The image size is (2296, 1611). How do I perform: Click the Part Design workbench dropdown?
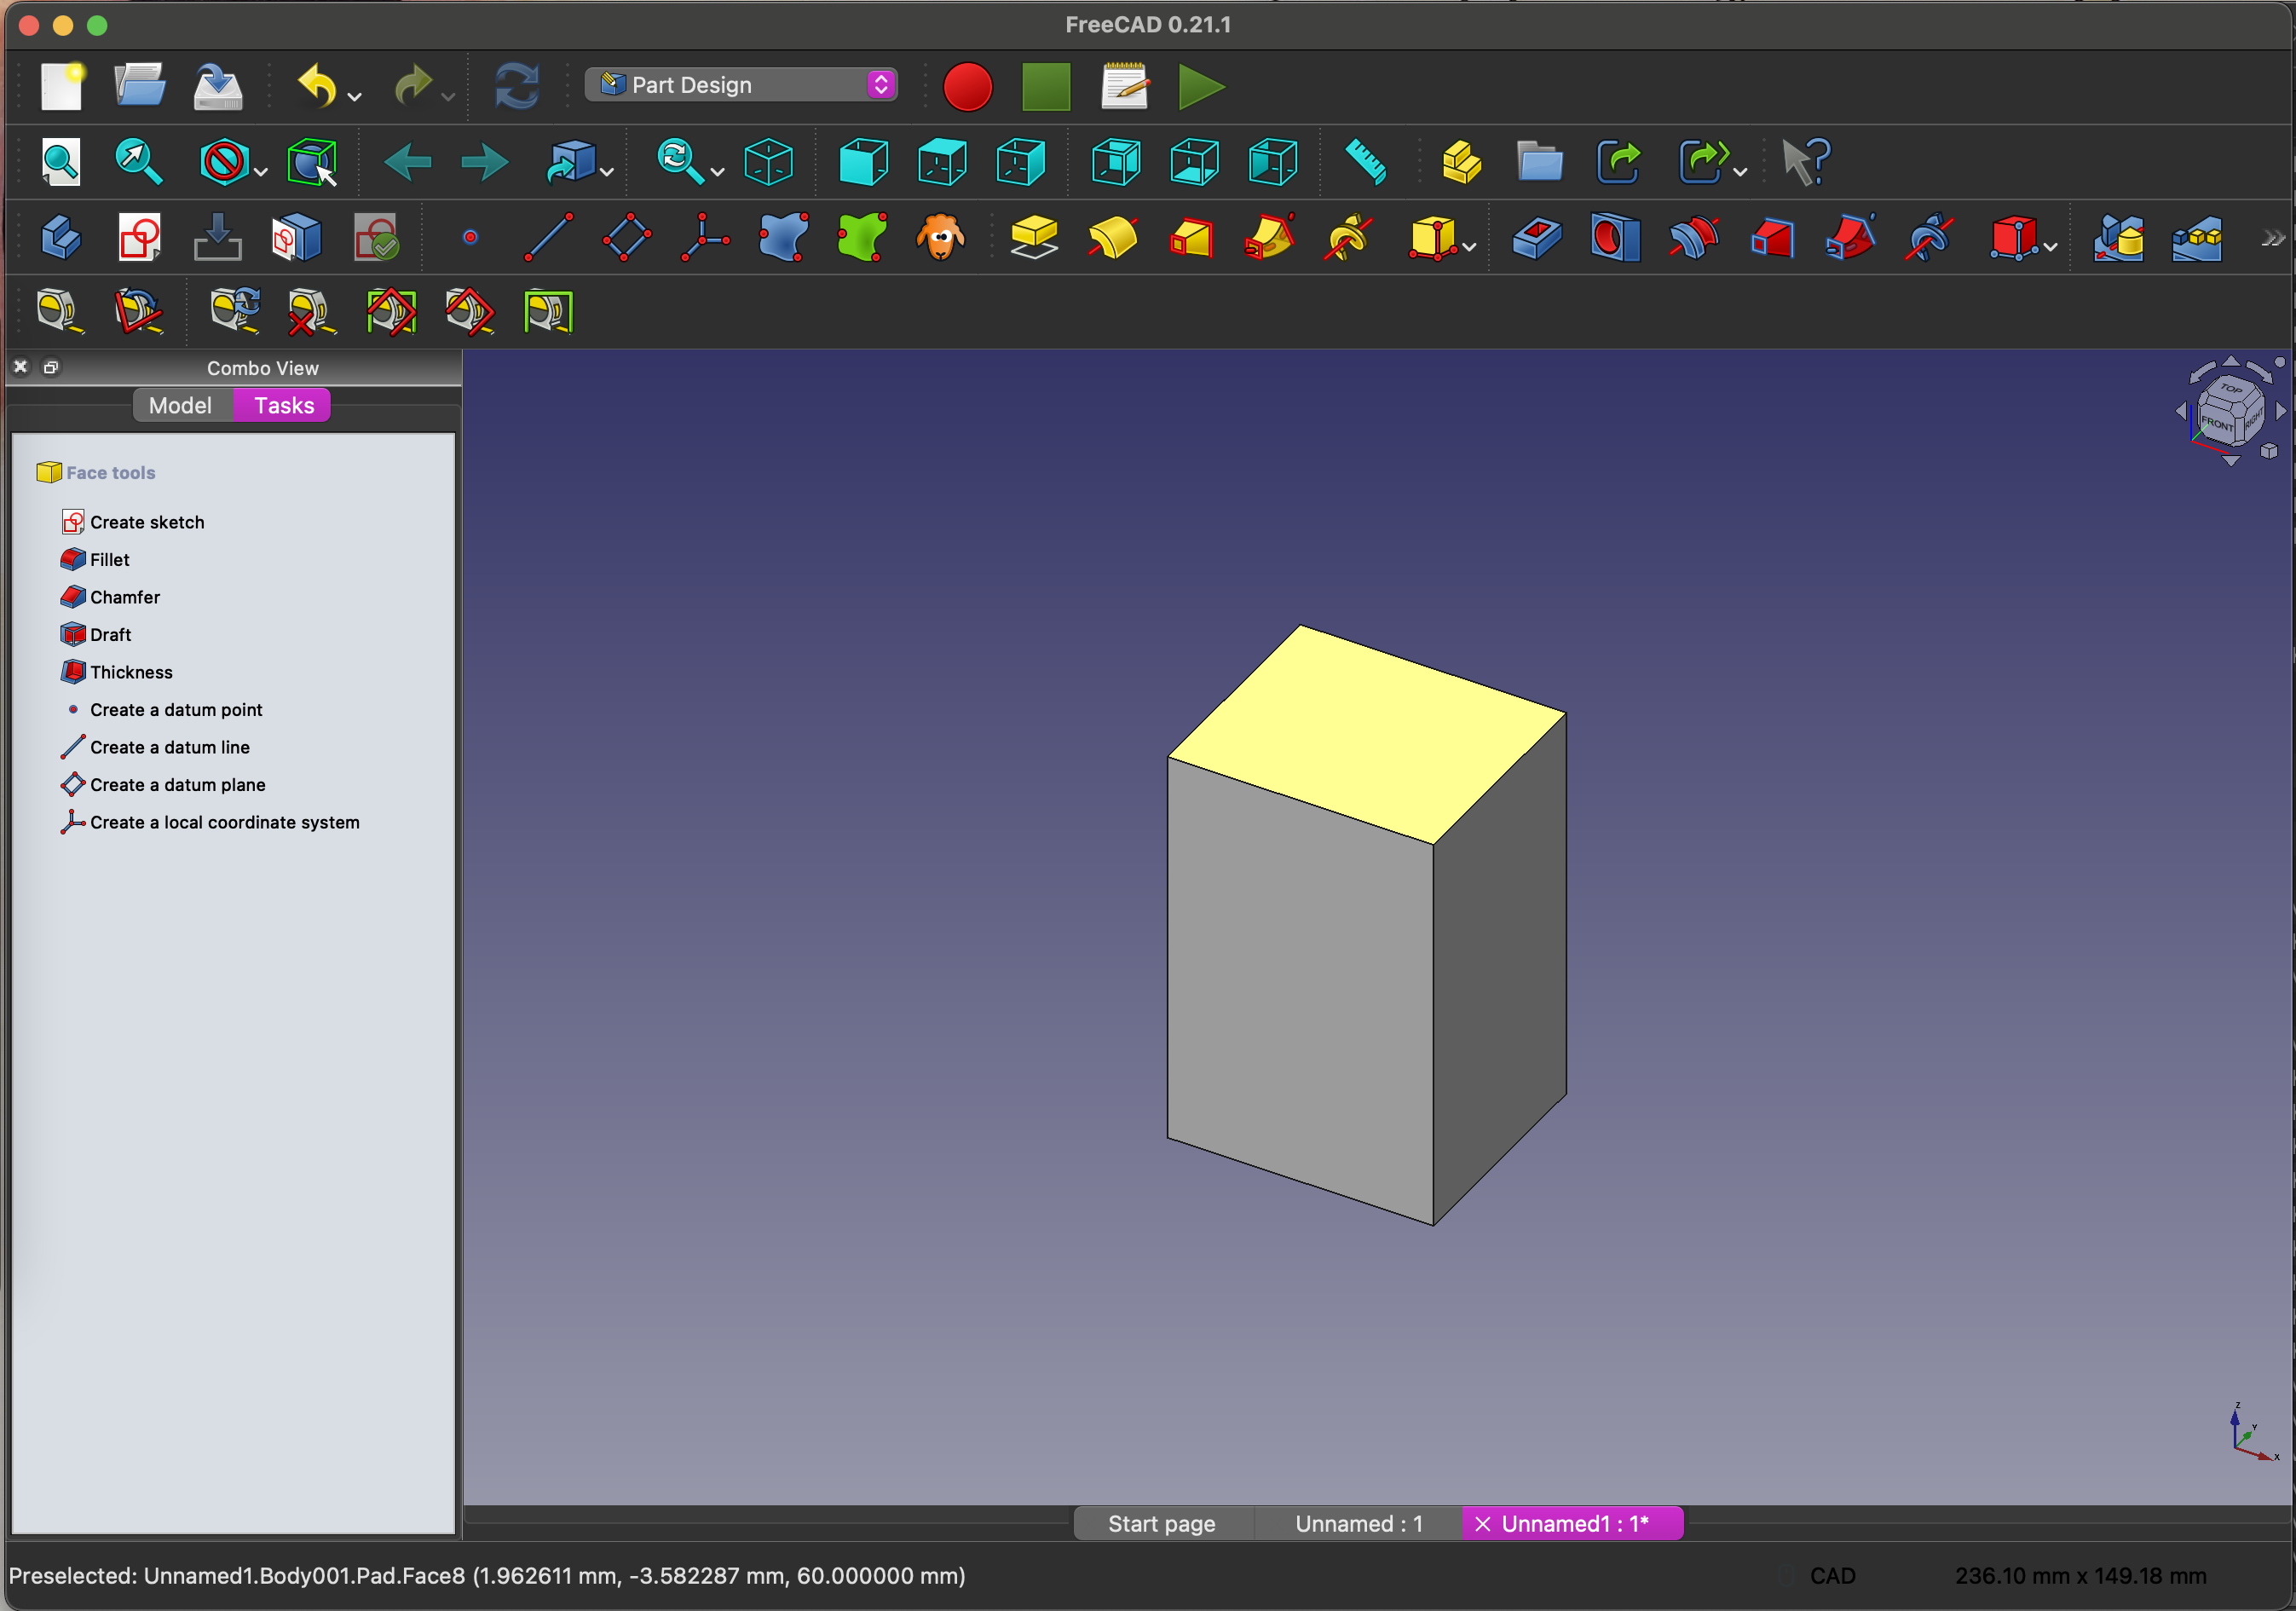[x=740, y=84]
